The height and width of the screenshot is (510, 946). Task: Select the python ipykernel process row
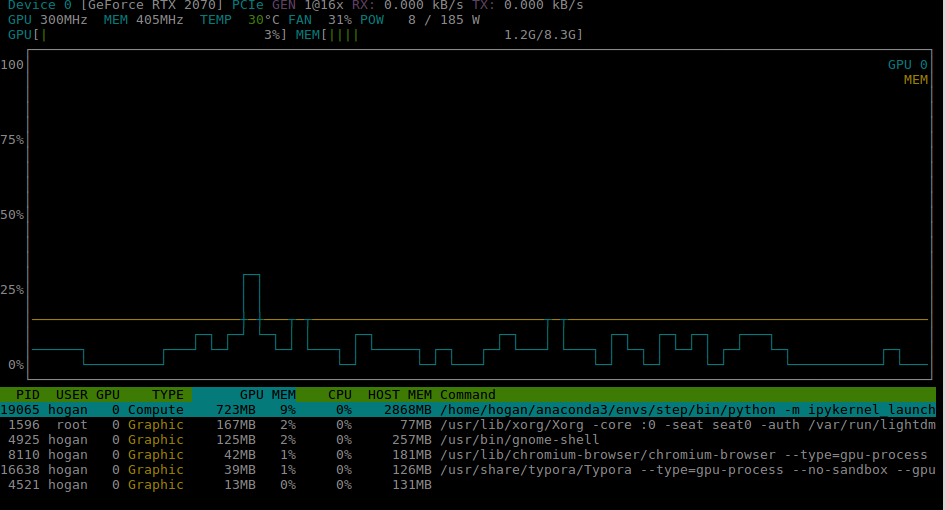468,410
